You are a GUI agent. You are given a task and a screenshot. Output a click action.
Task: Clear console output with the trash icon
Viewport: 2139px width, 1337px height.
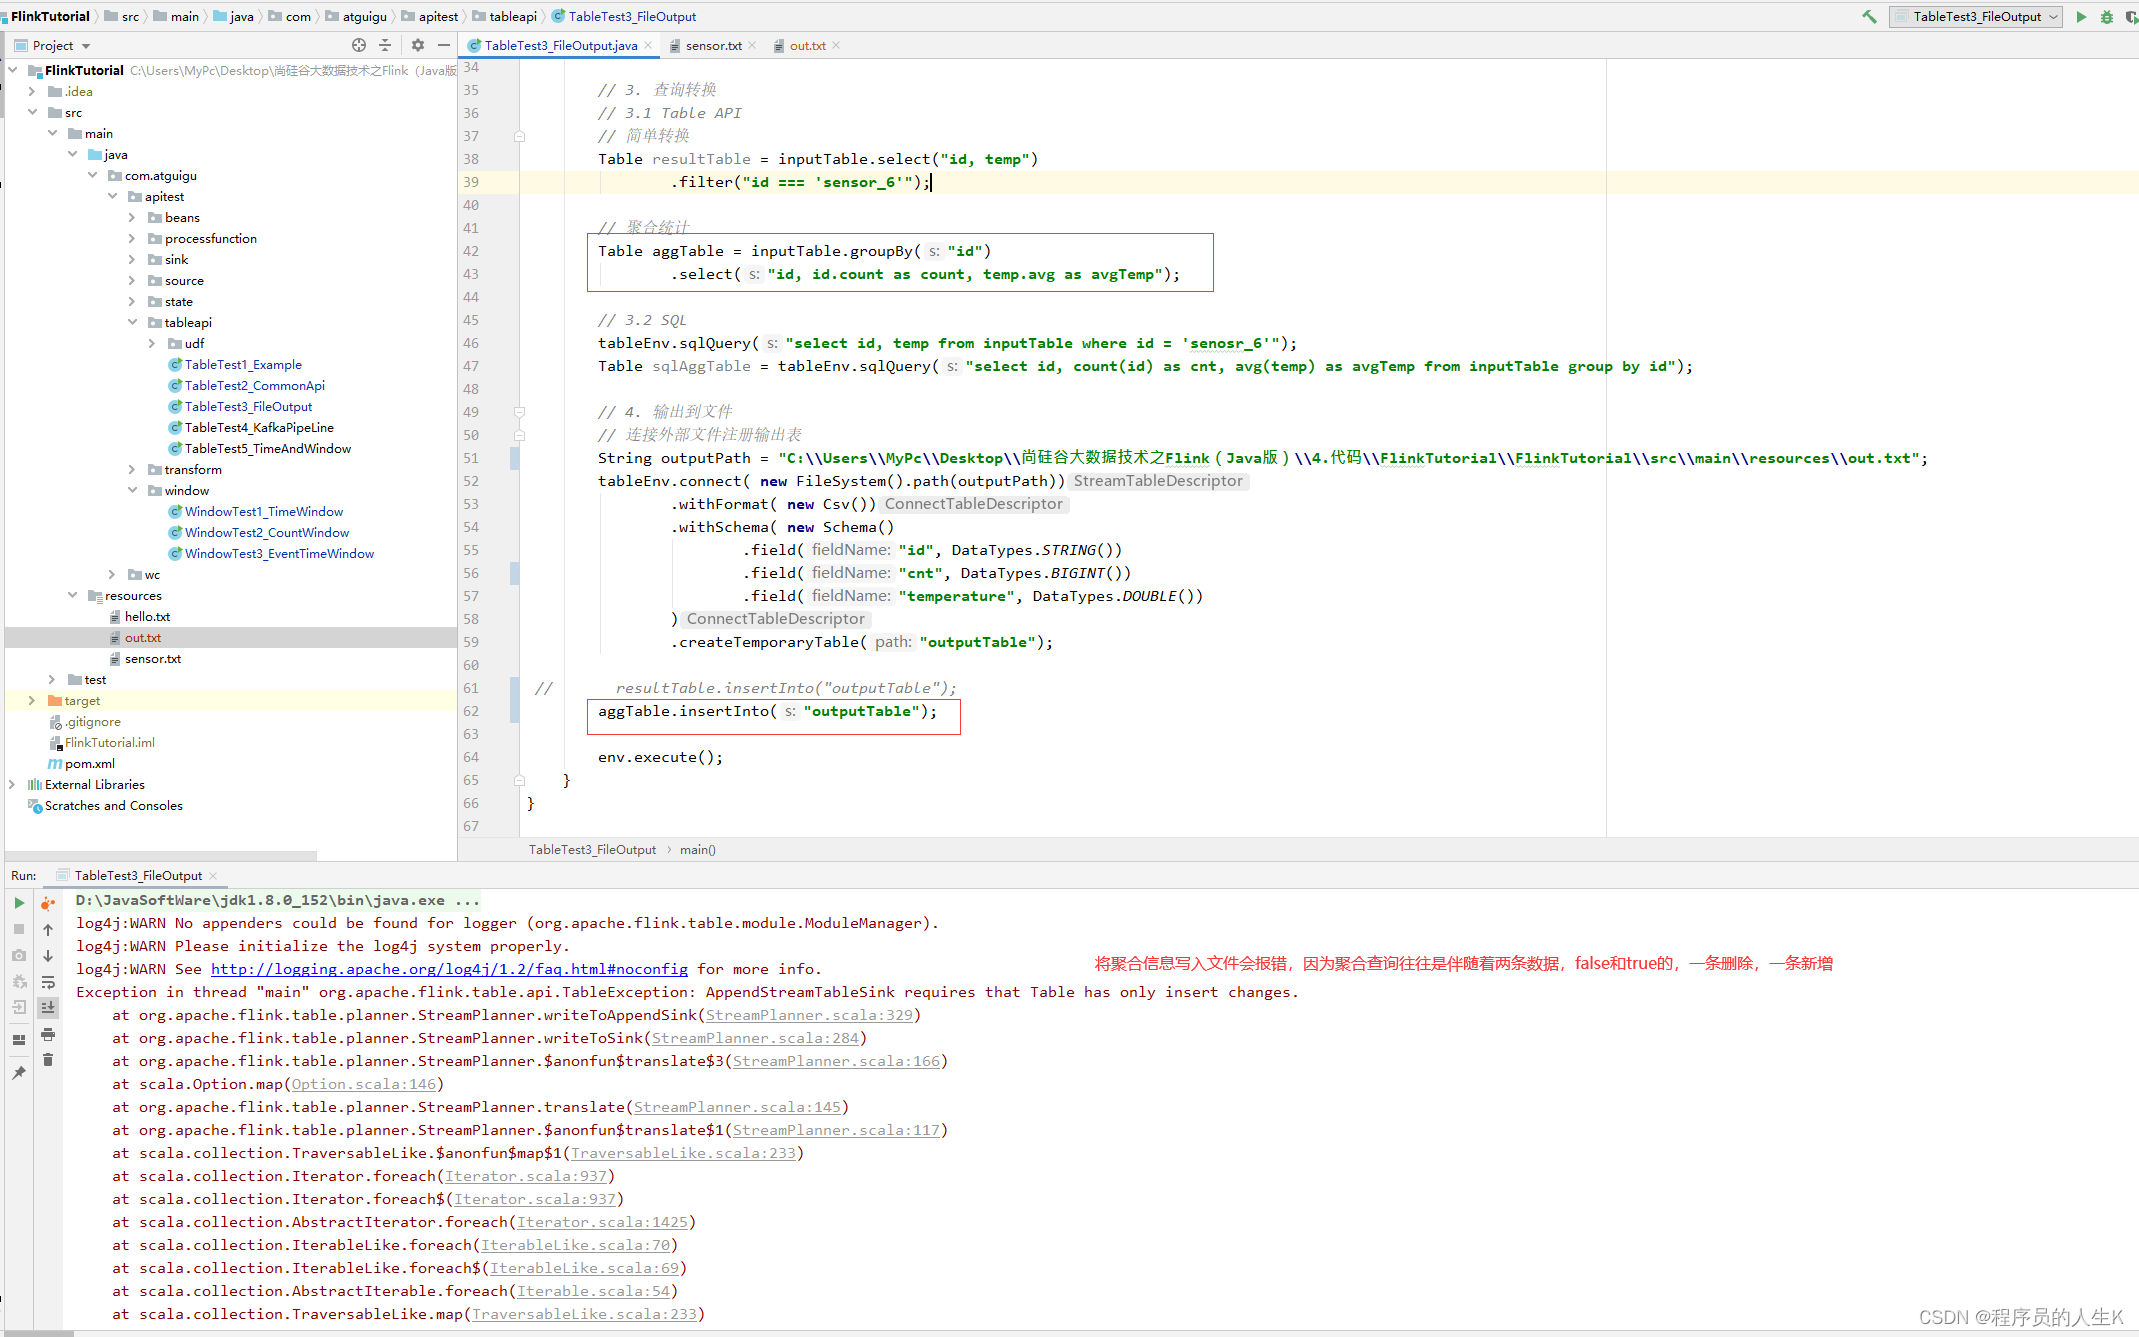[x=47, y=1060]
